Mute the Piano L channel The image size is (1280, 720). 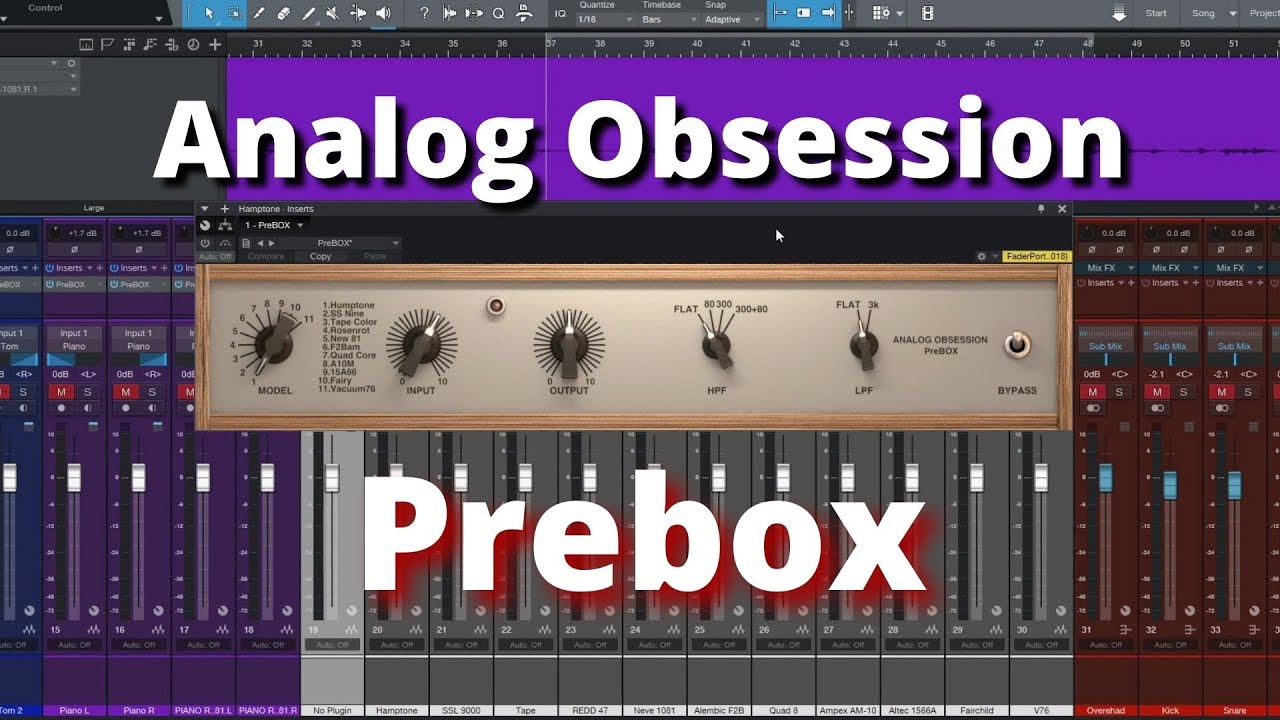tap(61, 392)
